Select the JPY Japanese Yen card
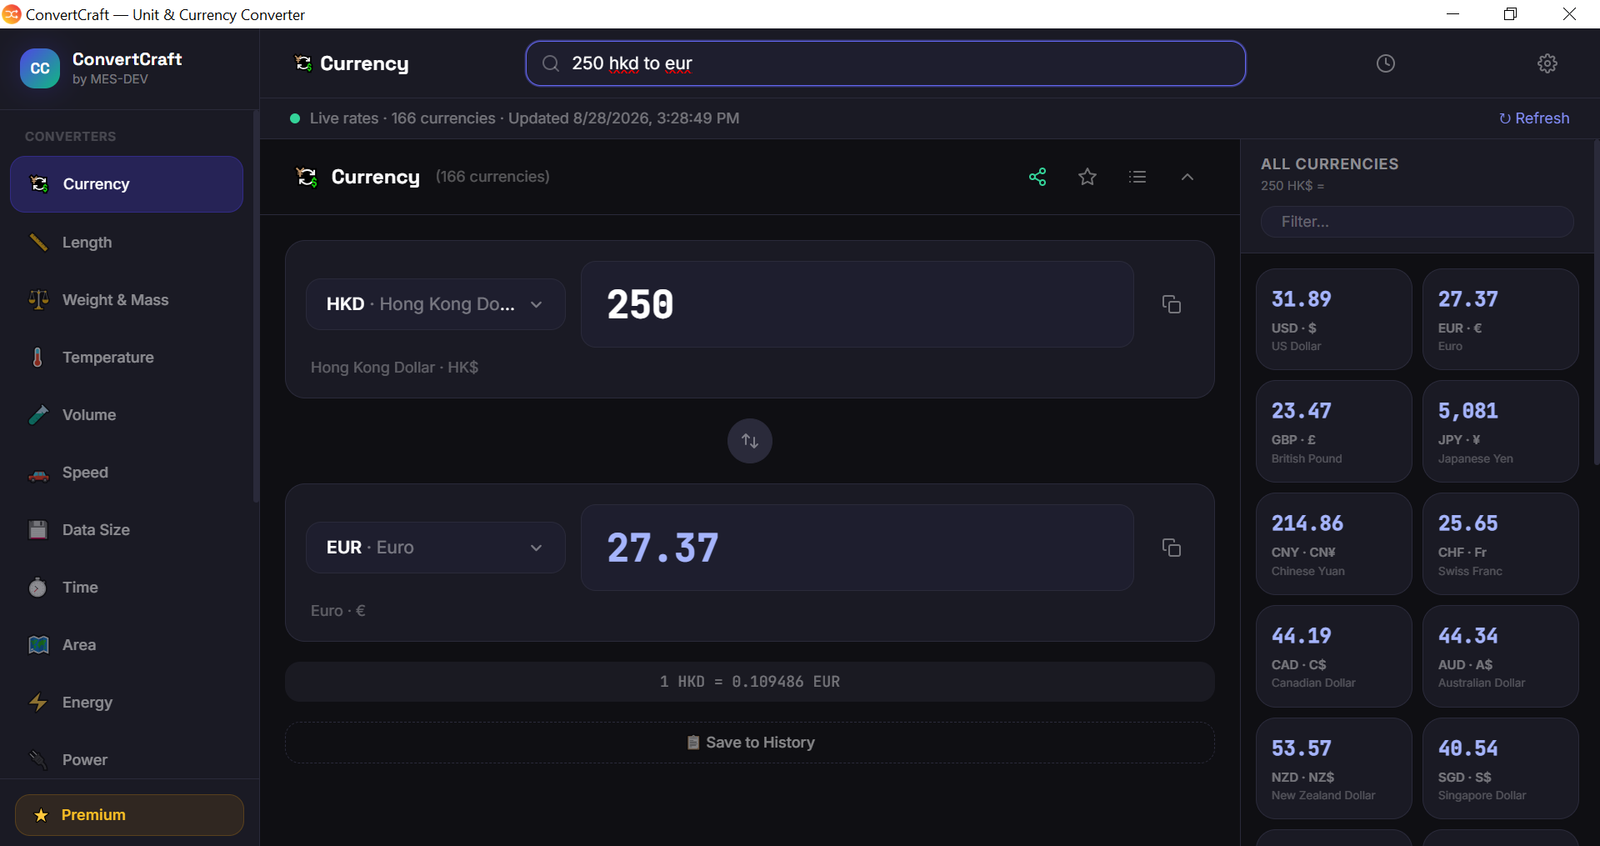Viewport: 1600px width, 846px height. (x=1501, y=431)
